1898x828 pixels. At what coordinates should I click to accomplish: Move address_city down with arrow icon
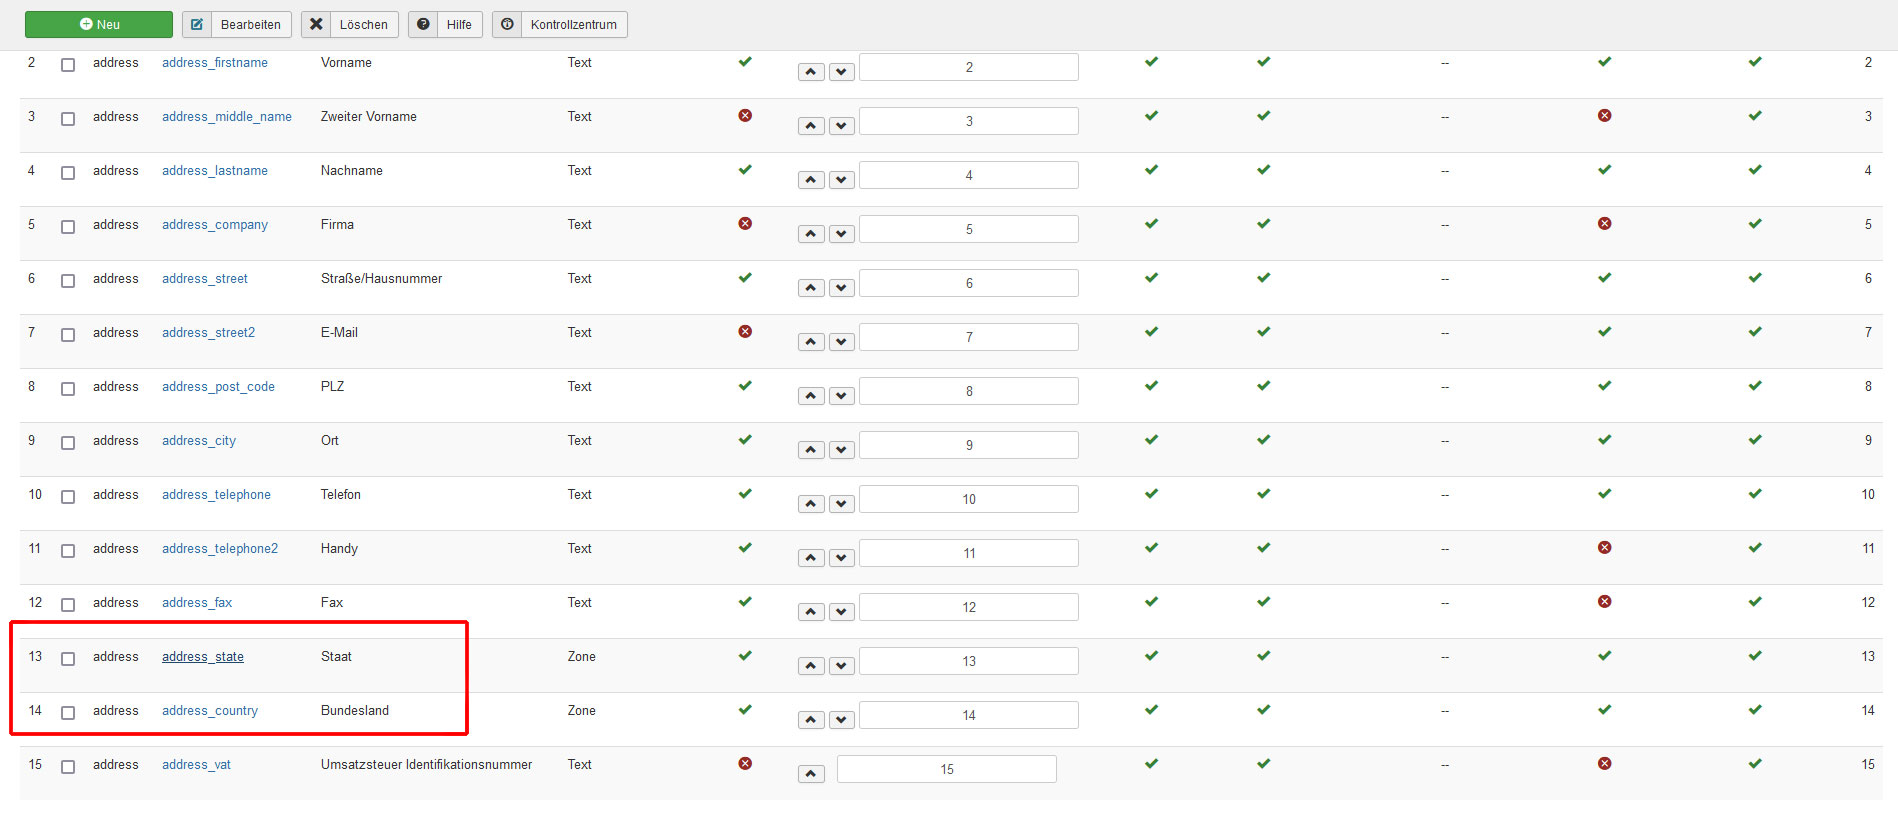(842, 450)
